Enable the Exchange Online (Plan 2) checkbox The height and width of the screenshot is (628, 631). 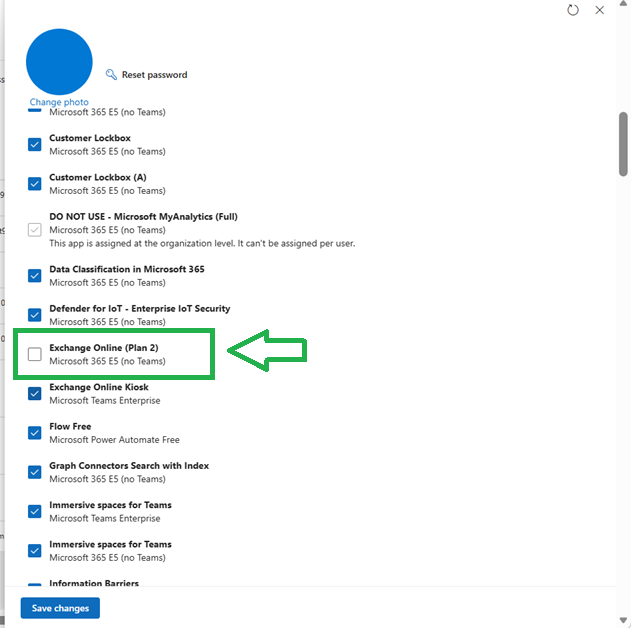[x=35, y=354]
